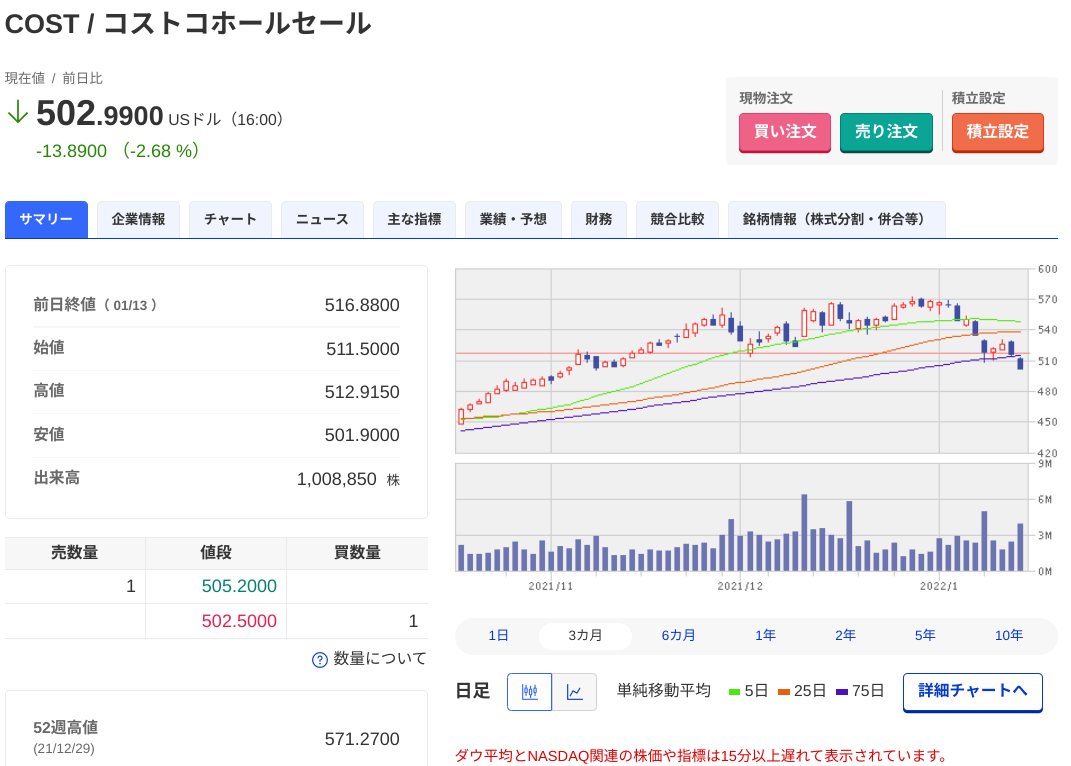This screenshot has width=1071, height=766.
Task: Click the price change -13.8900 (-2.68 %)
Action: pos(117,151)
